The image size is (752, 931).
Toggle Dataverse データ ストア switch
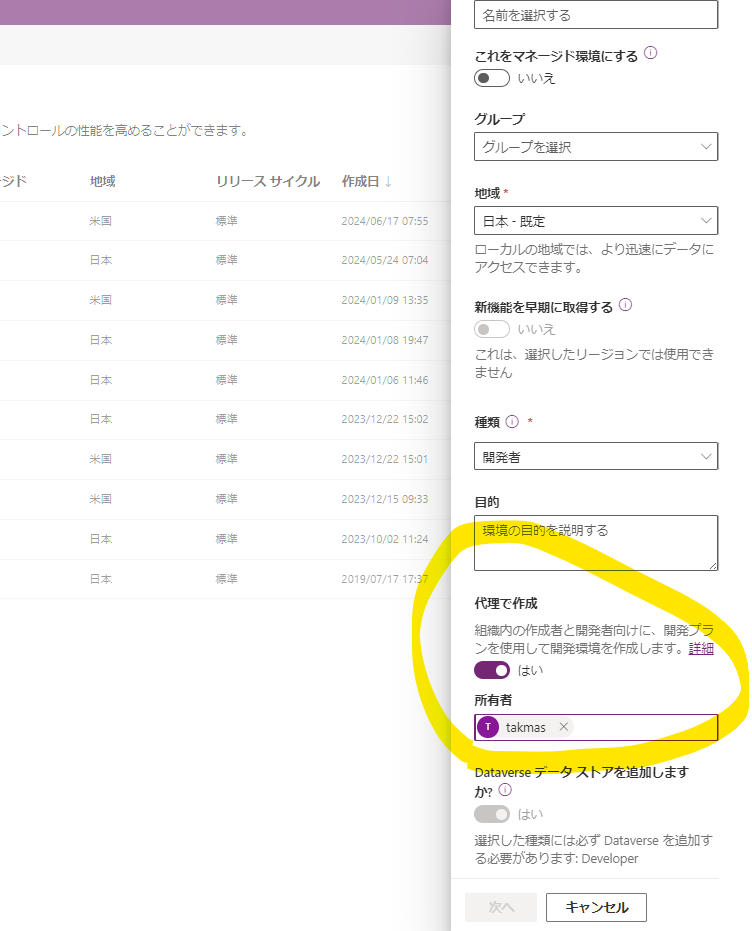491,814
